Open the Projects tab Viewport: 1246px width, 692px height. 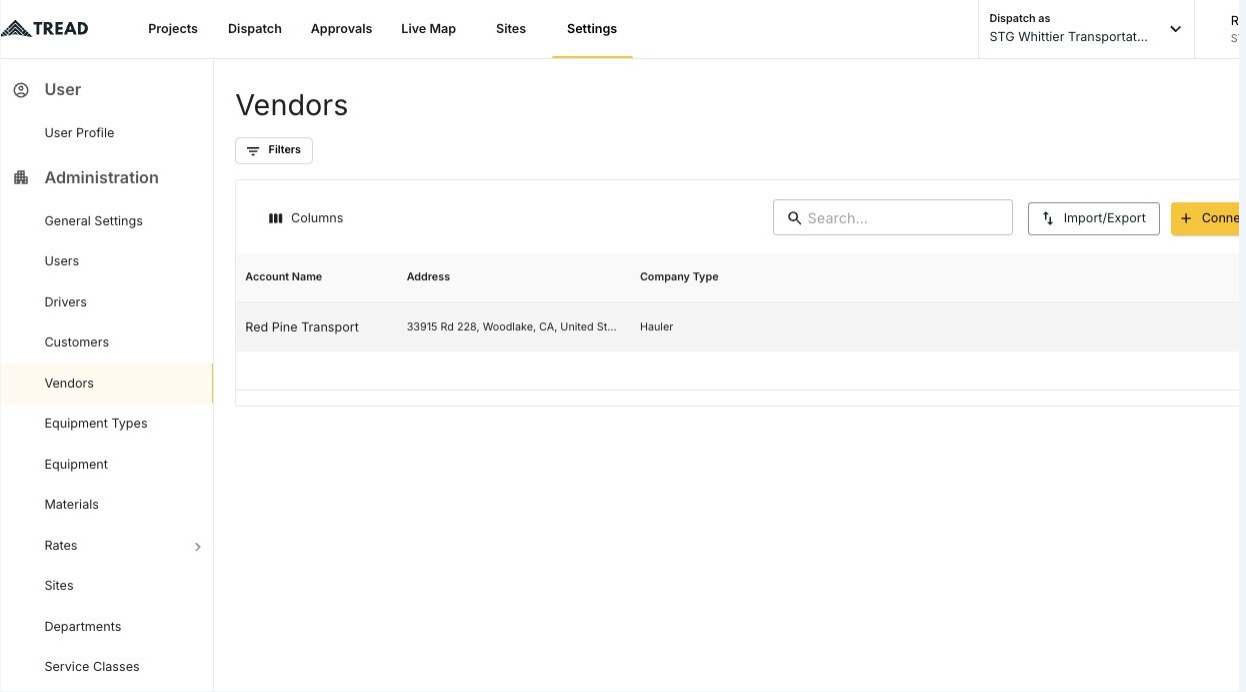pos(173,29)
